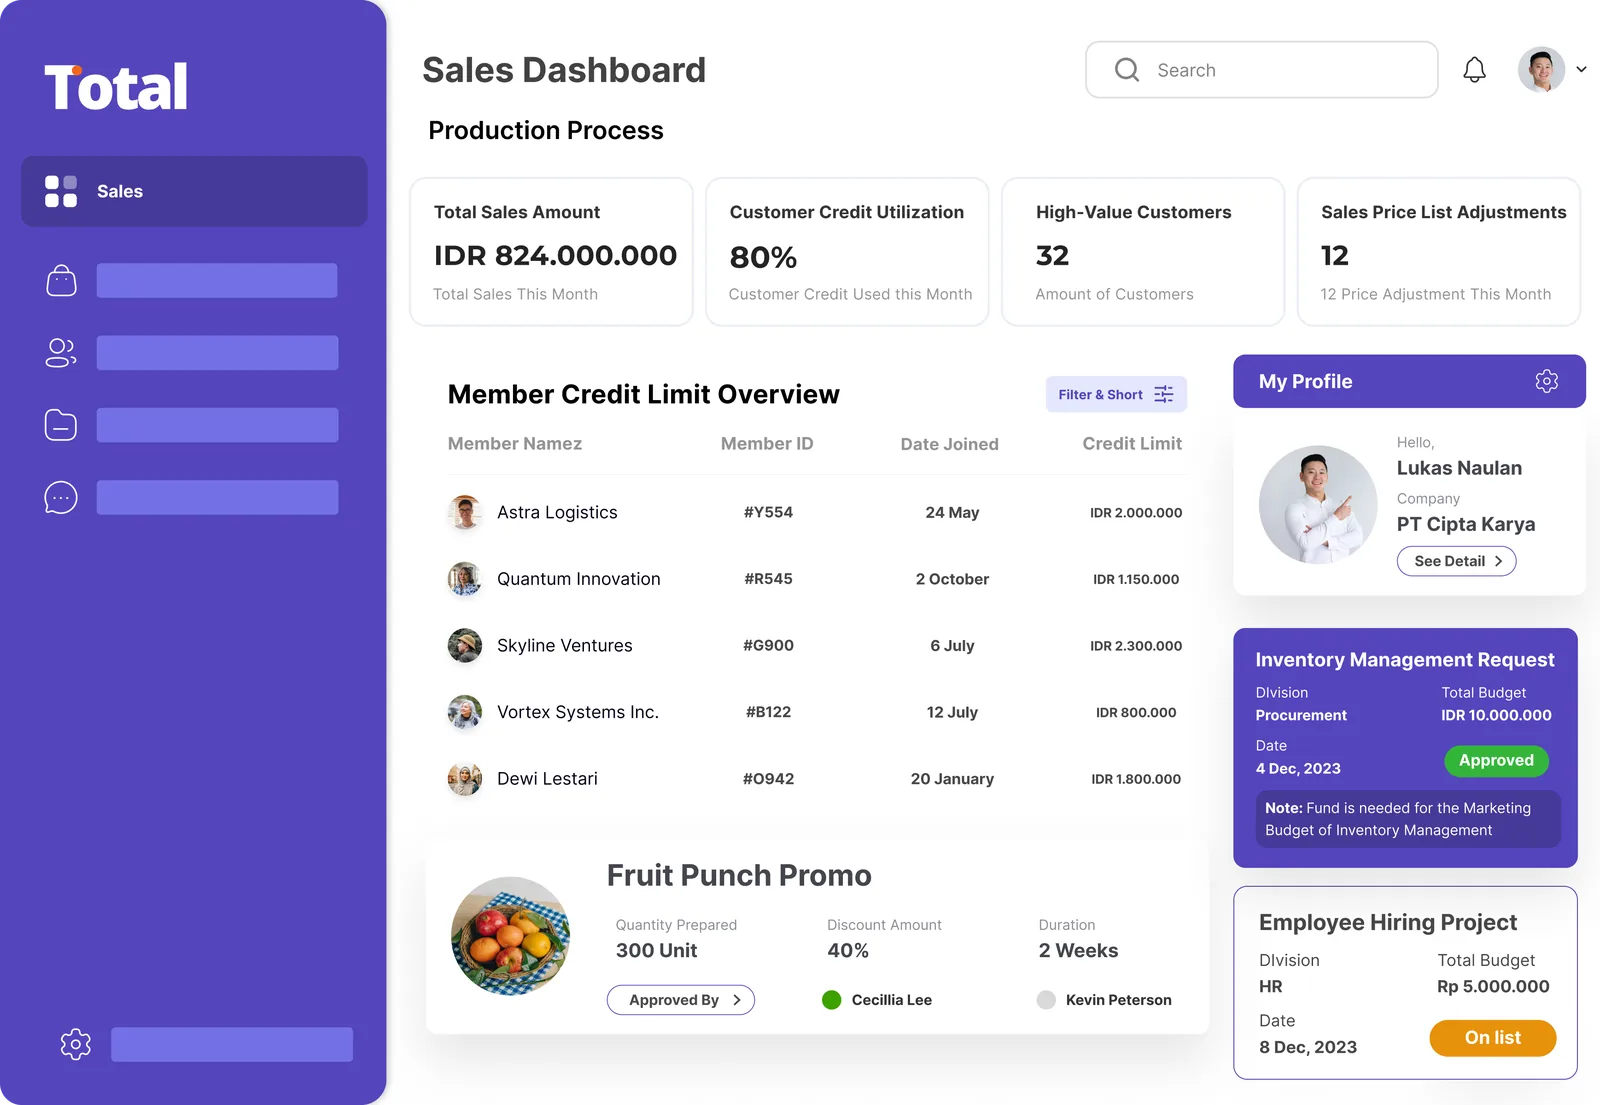Click Dewi Lestari avatar
This screenshot has width=1600, height=1105.
[465, 779]
